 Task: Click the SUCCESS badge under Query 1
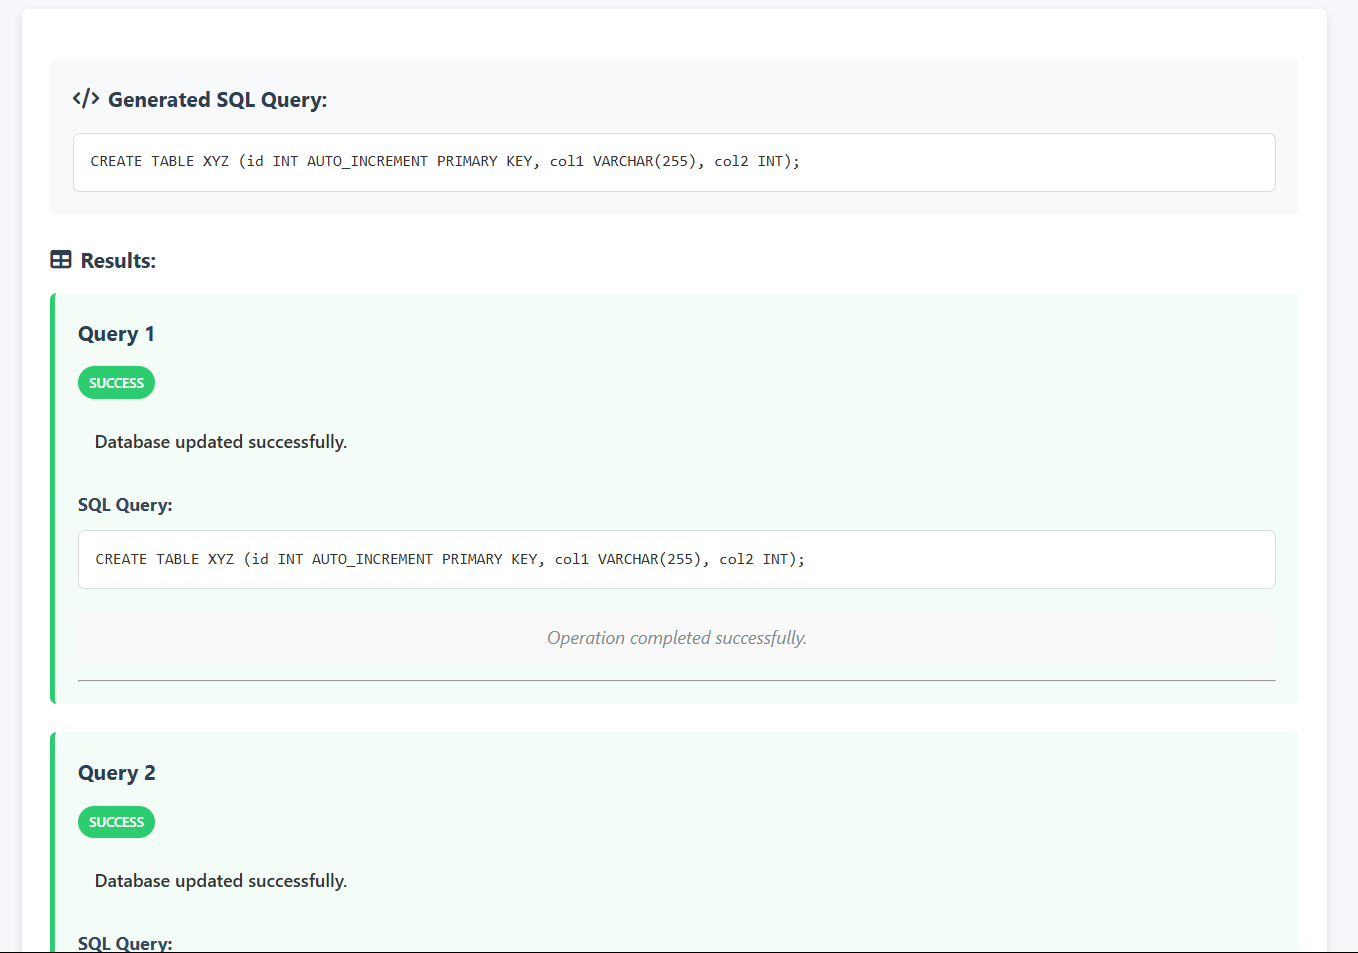116,383
